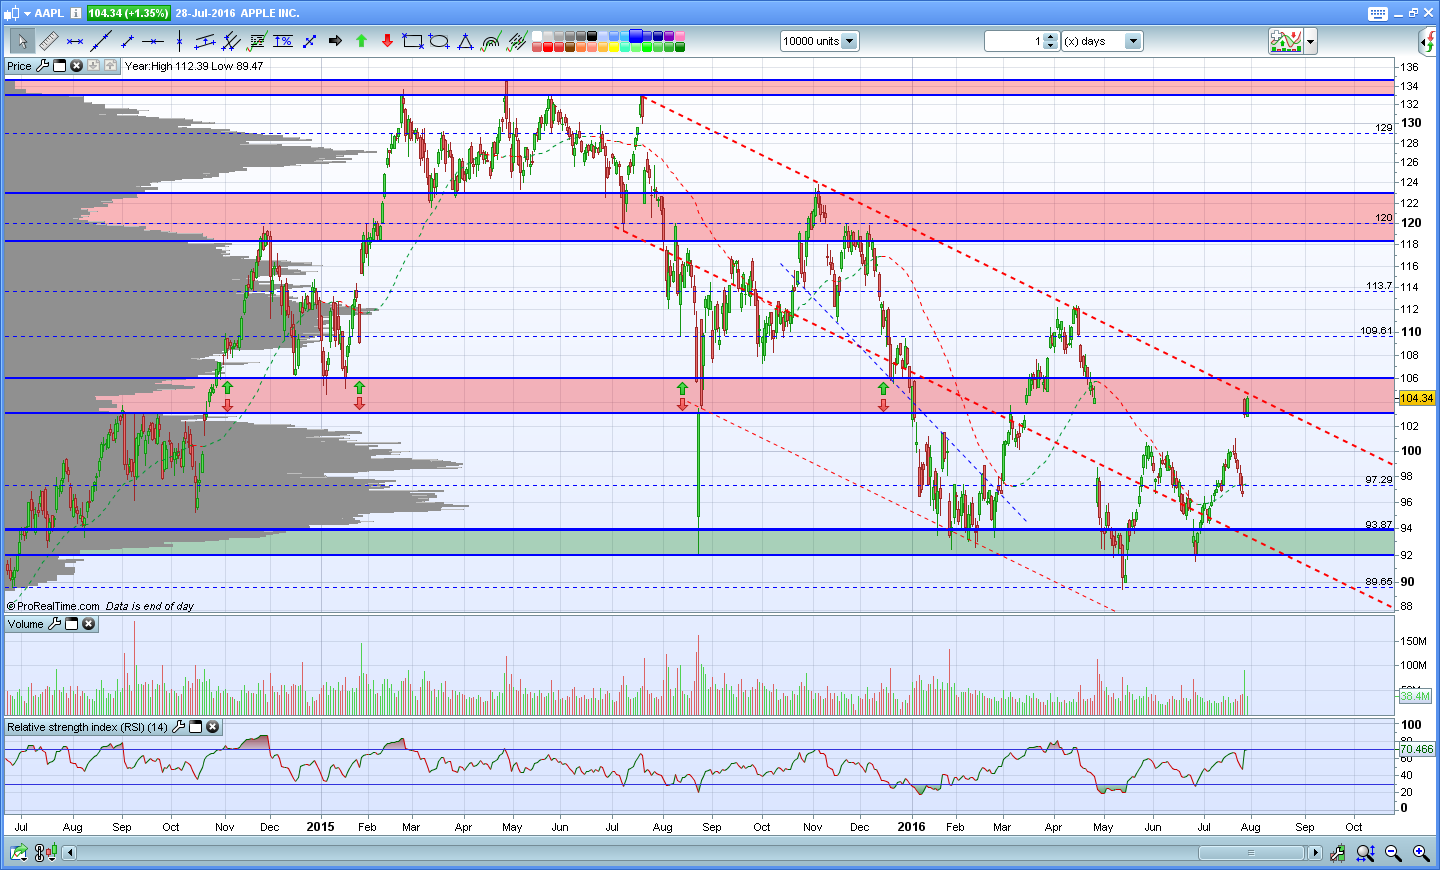This screenshot has height=870, width=1440.
Task: Zoom in on the chart timeline
Action: [1421, 853]
